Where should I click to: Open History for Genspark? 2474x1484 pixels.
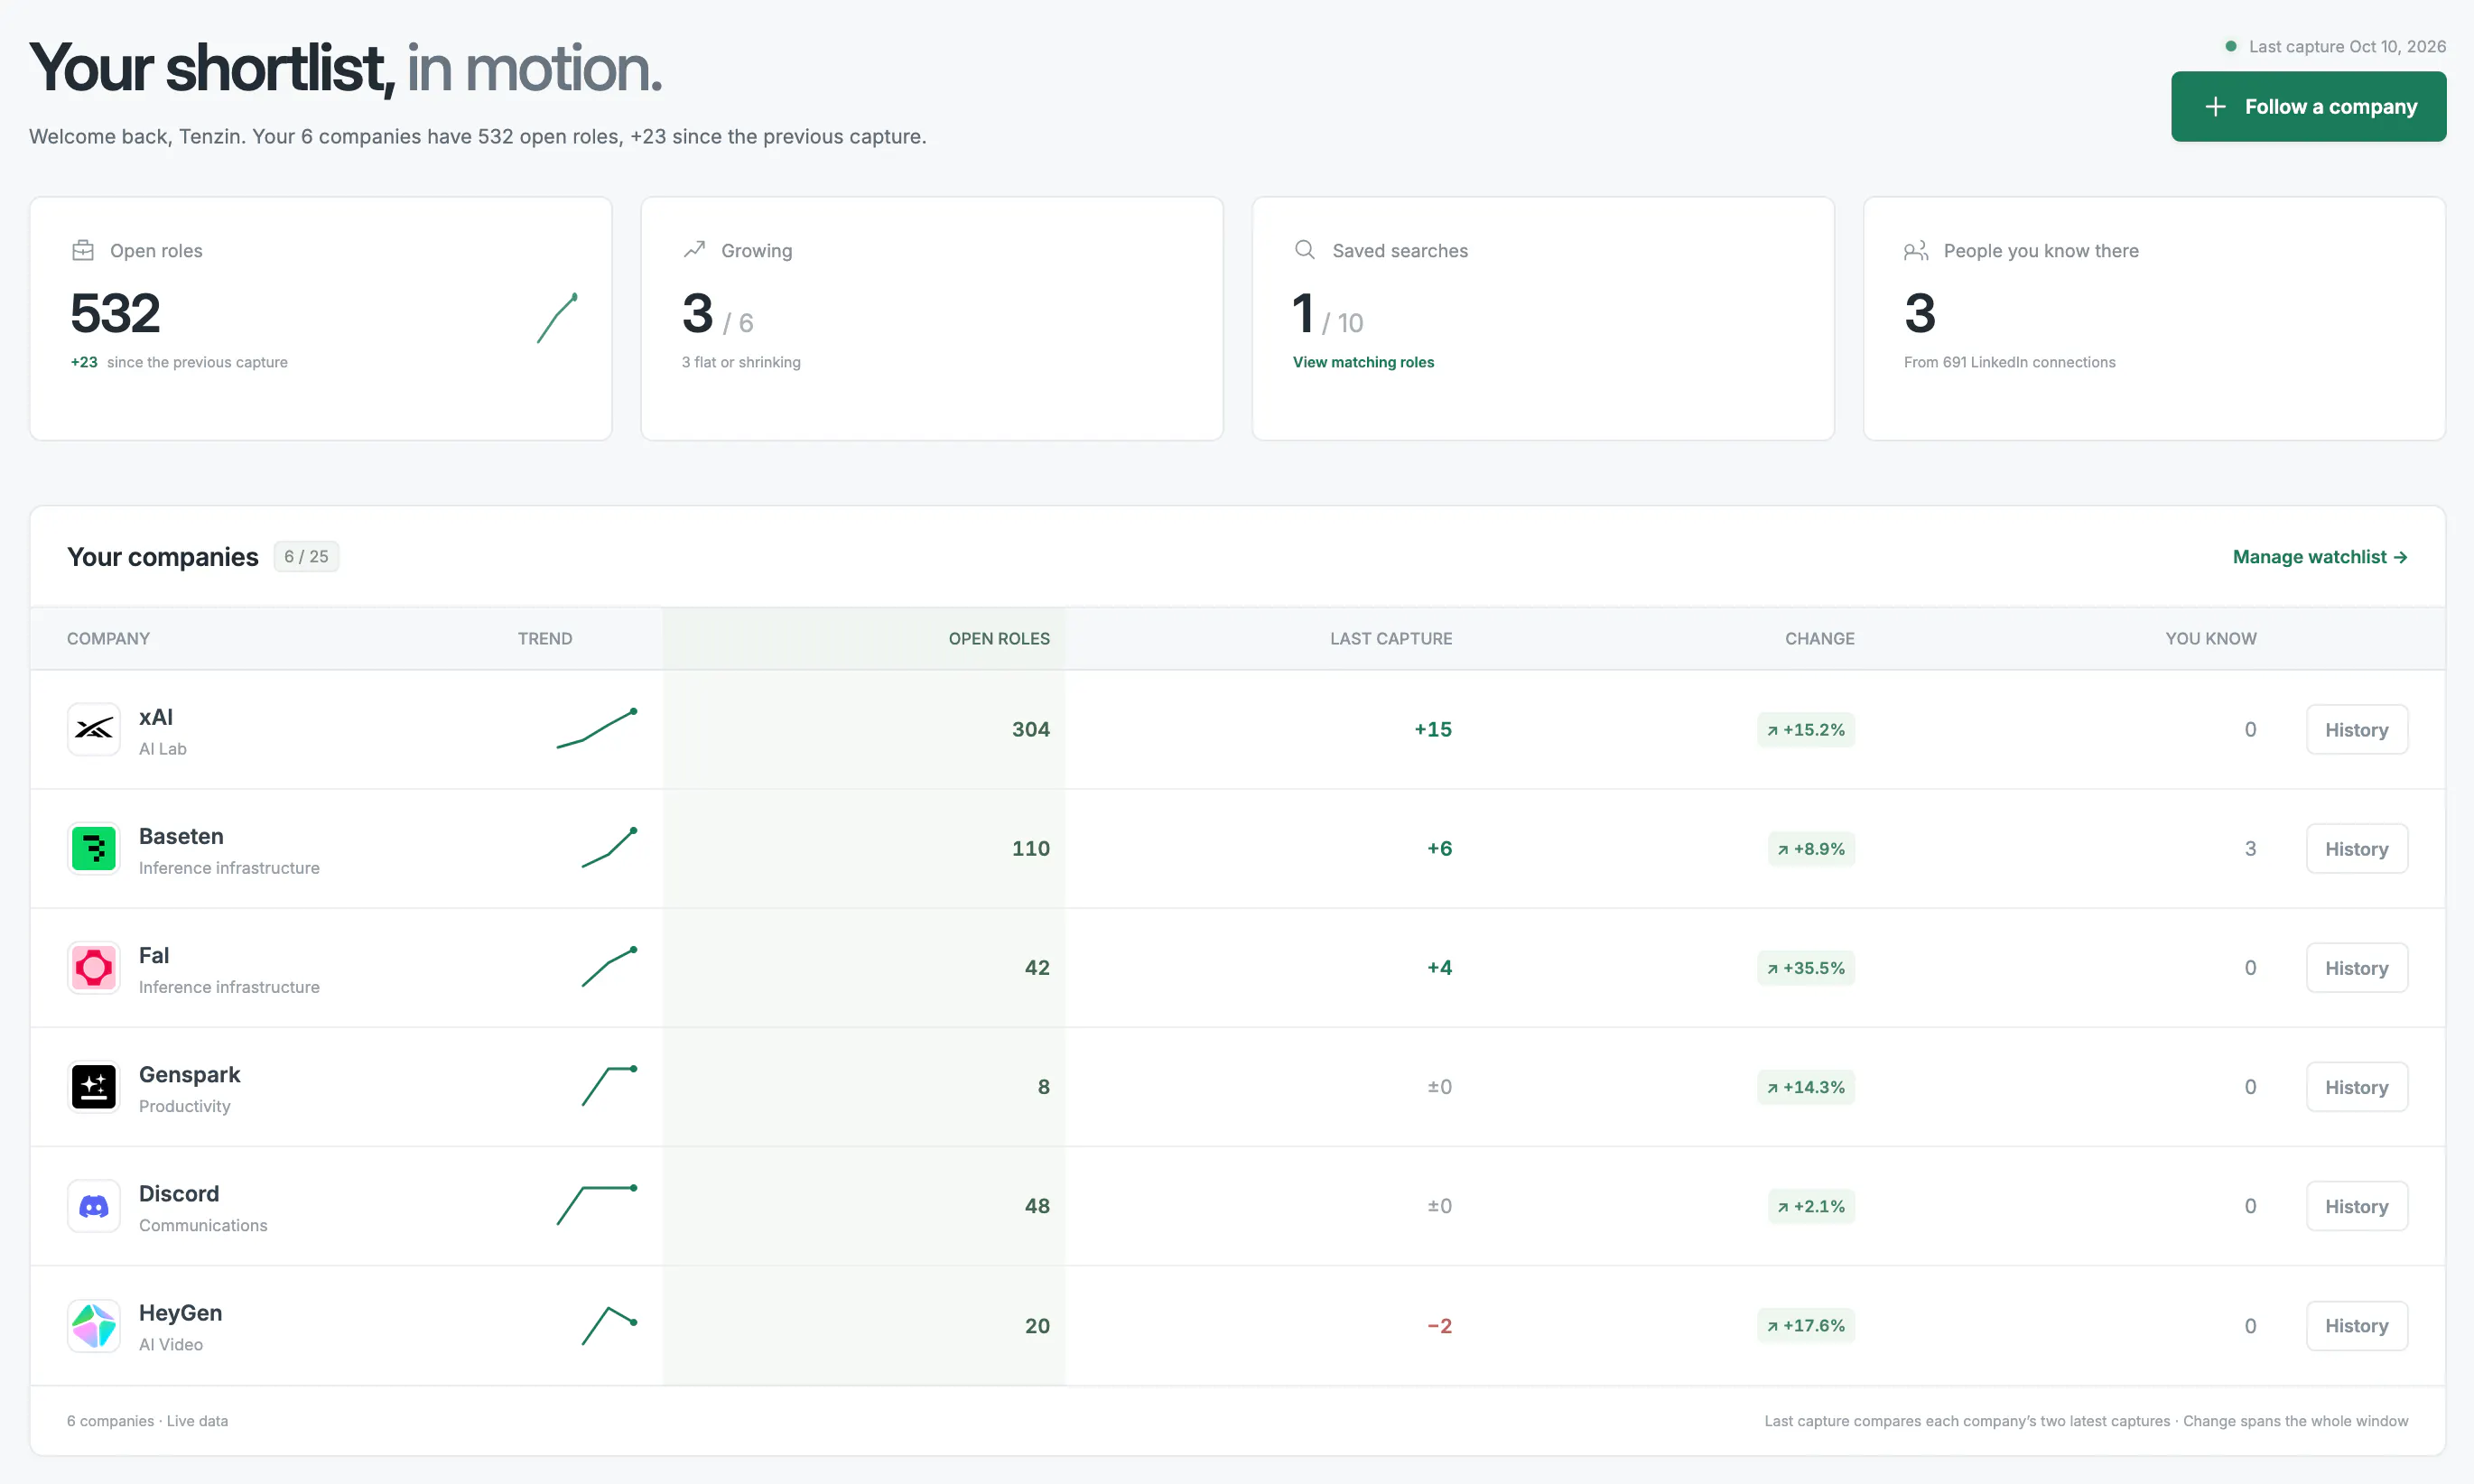[x=2356, y=1087]
